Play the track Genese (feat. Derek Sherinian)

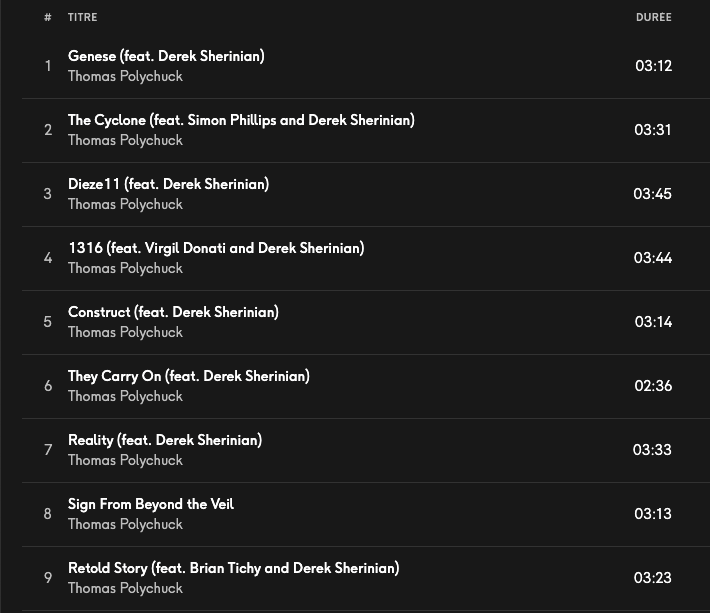[166, 56]
